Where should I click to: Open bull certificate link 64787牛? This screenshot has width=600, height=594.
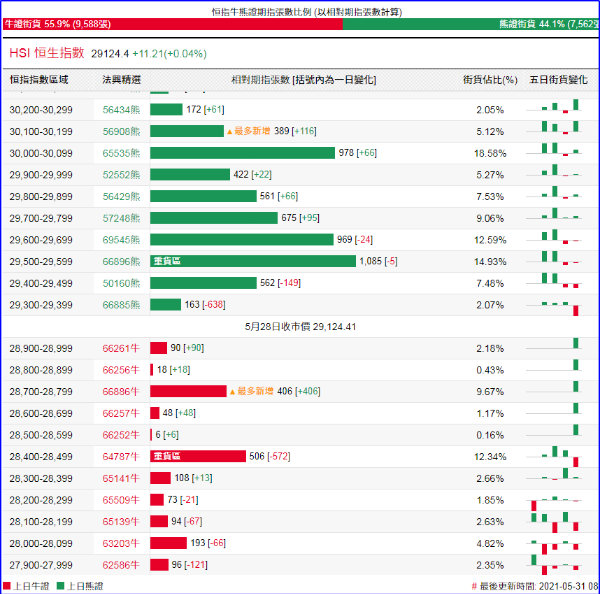pos(121,457)
